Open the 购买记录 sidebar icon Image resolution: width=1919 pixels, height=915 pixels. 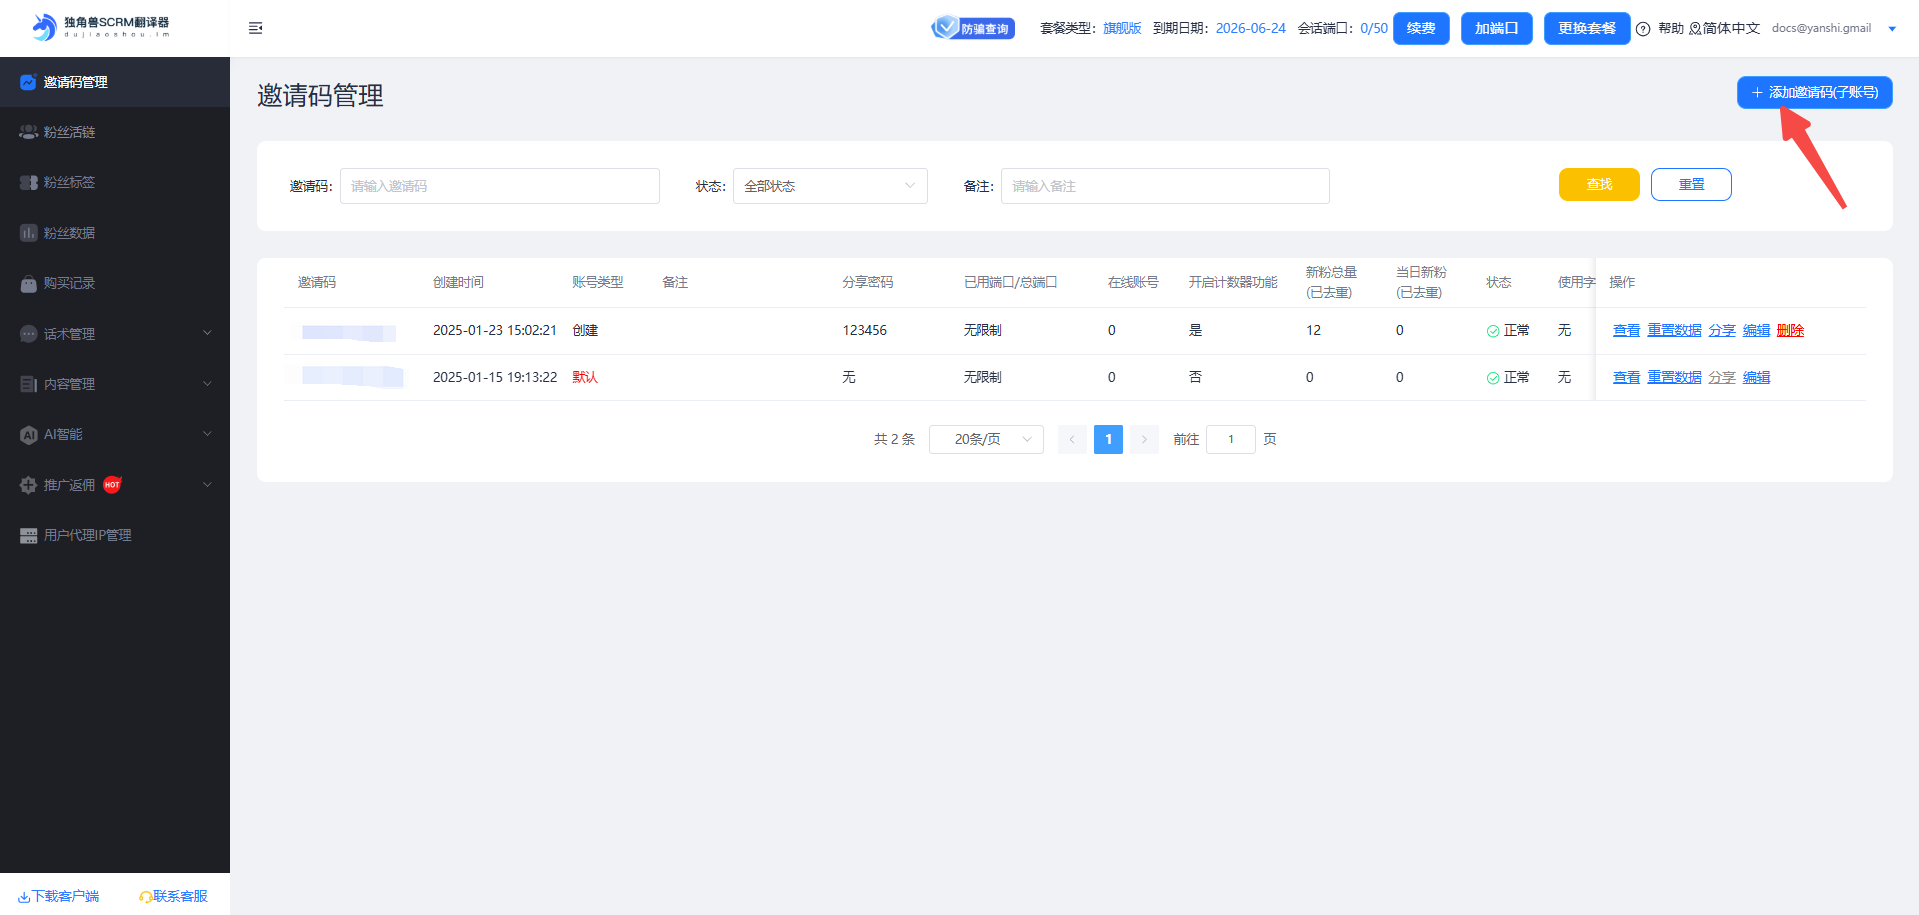(x=29, y=284)
